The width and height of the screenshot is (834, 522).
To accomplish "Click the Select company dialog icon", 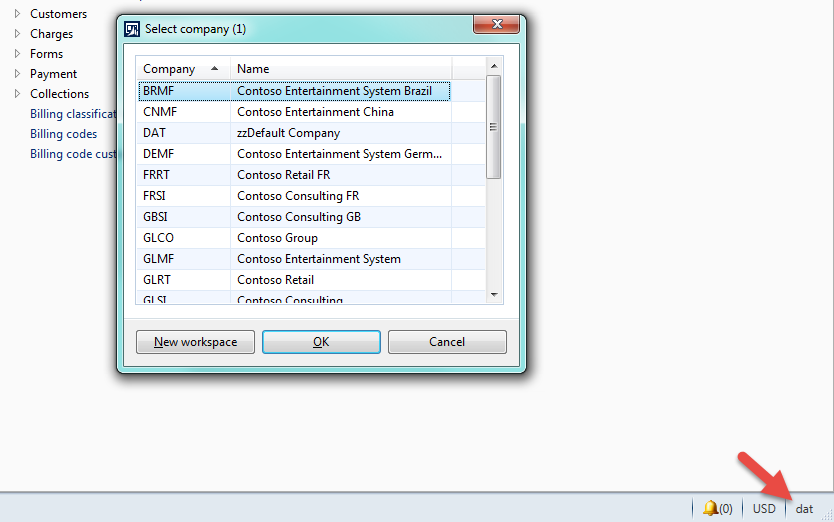I will 132,29.
